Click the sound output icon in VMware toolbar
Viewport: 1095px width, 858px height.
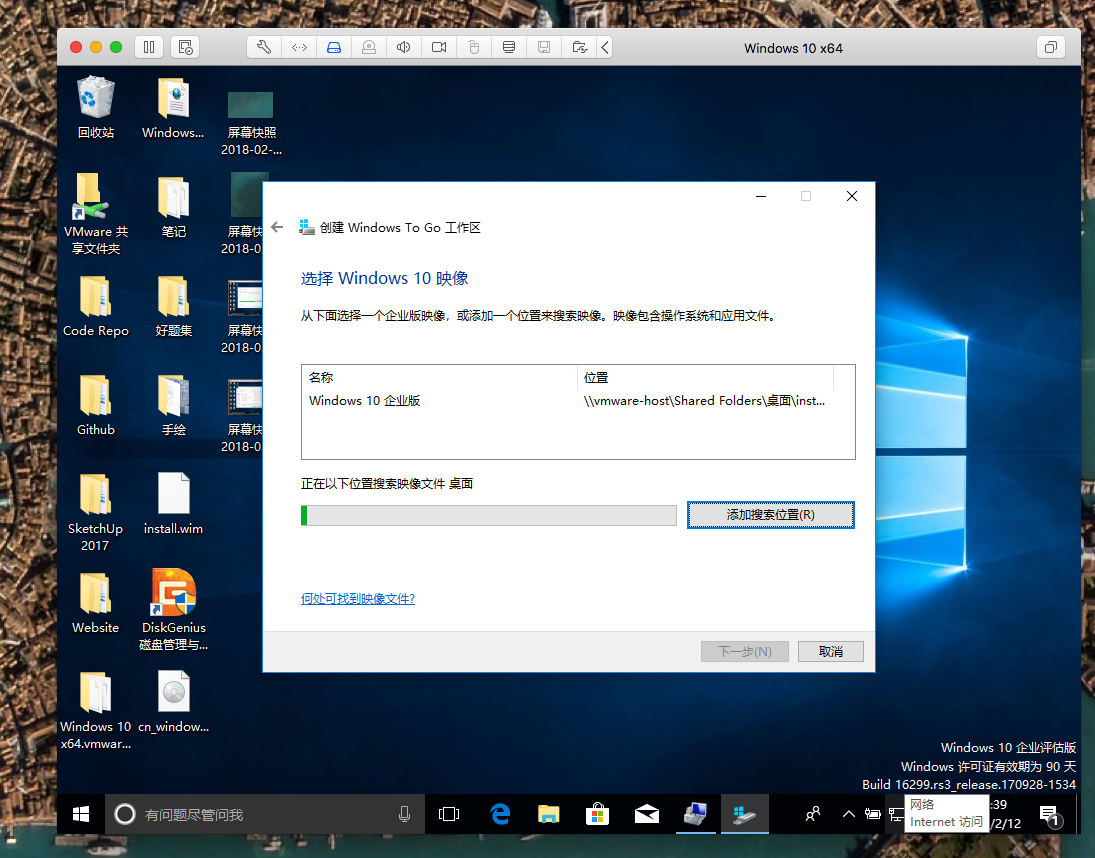[x=403, y=46]
